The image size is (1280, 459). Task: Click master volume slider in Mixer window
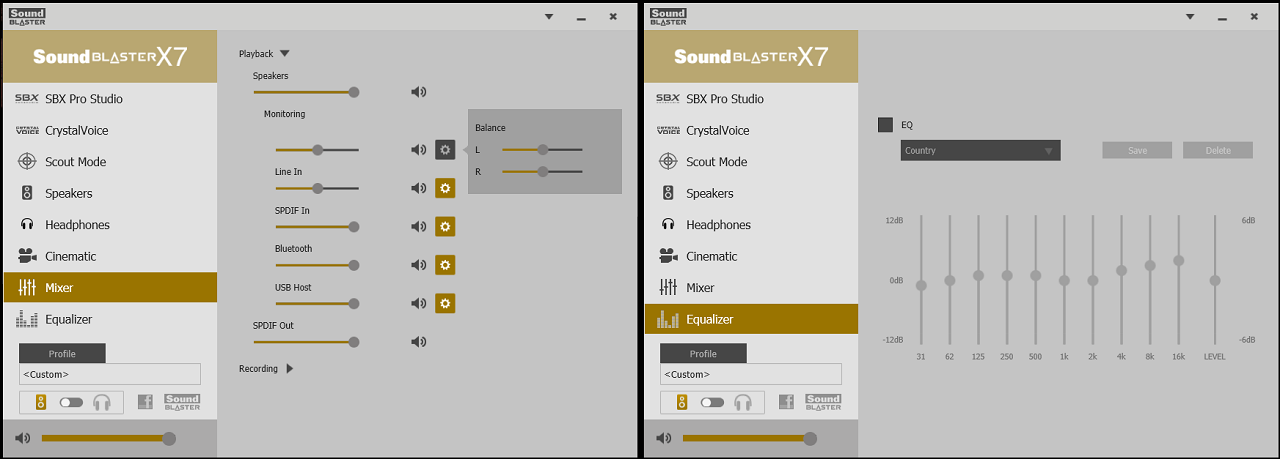click(108, 438)
